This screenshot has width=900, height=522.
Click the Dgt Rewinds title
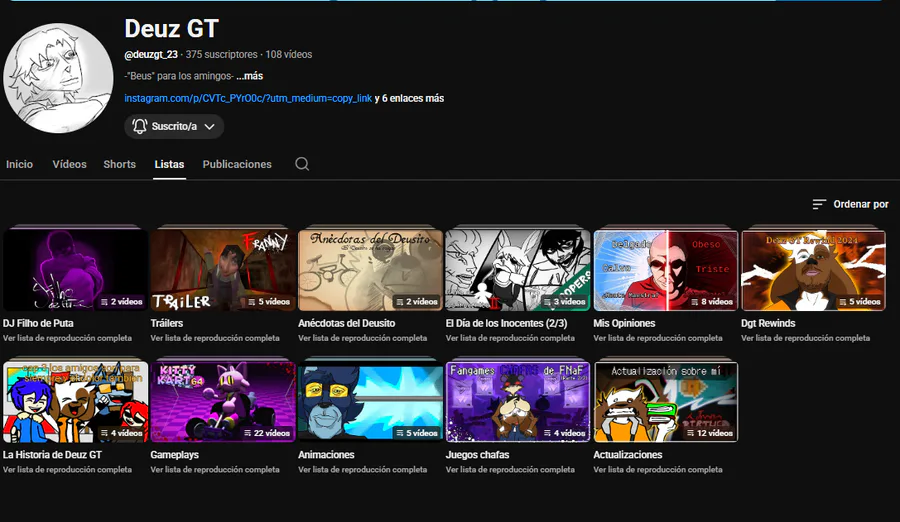768,323
